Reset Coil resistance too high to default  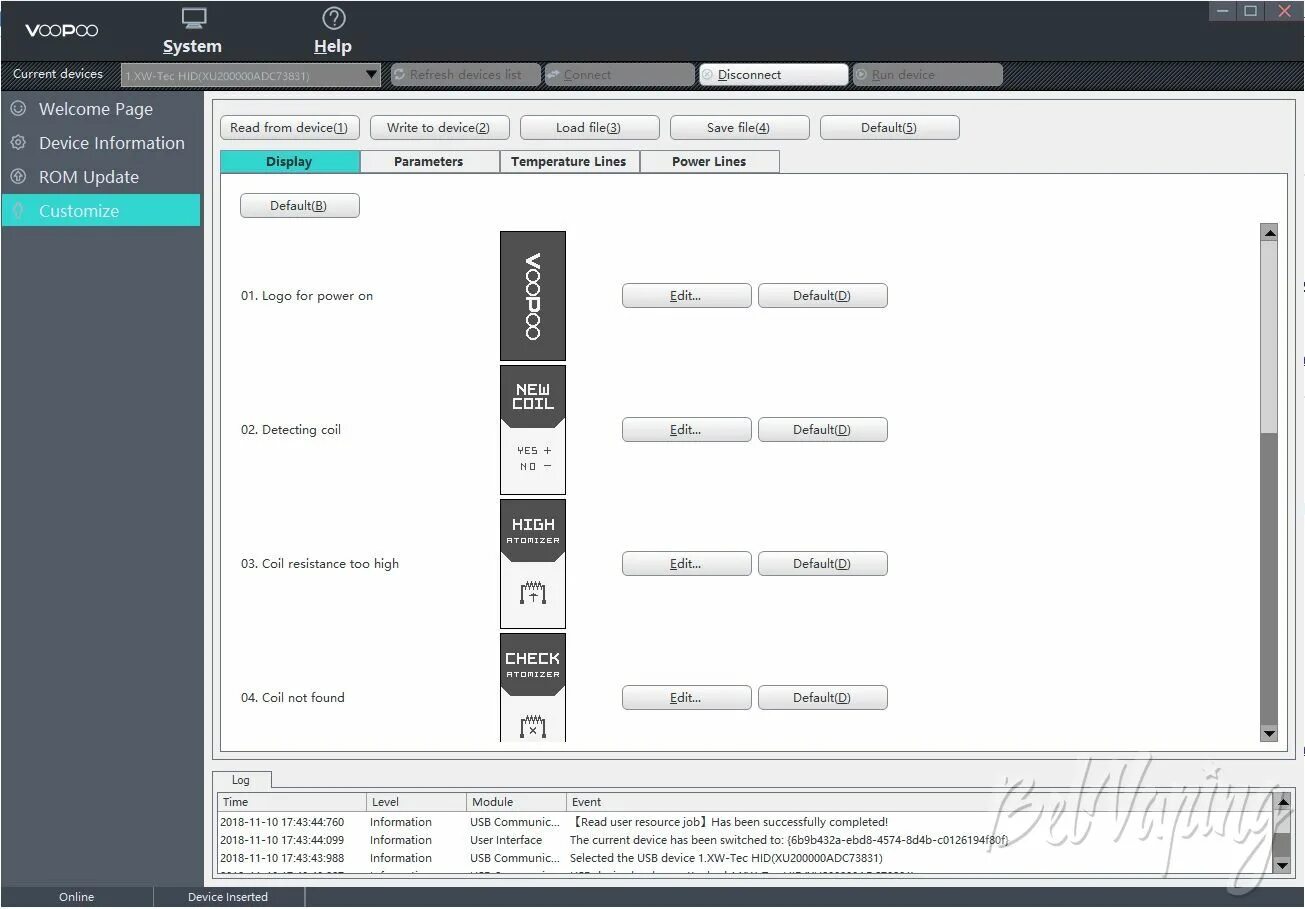[x=823, y=564]
